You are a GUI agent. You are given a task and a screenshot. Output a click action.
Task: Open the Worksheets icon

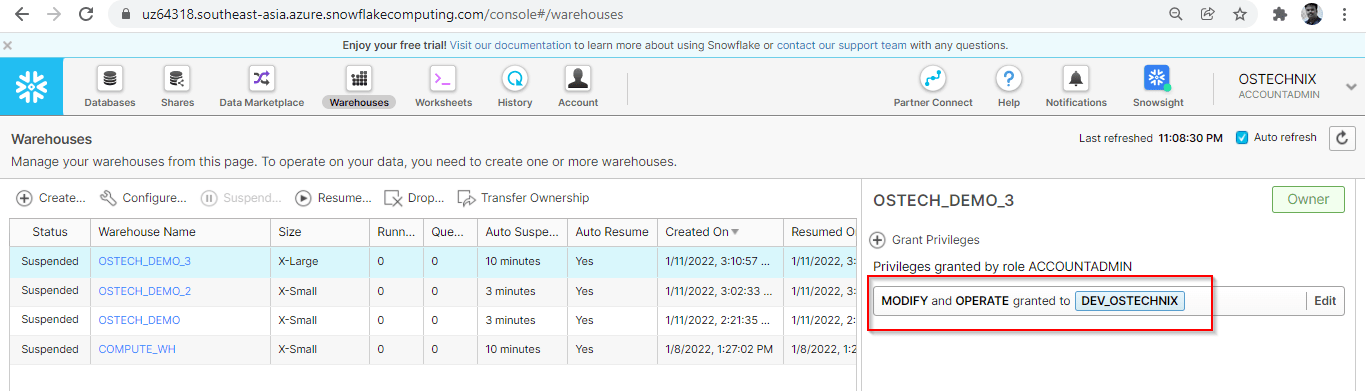tap(443, 79)
